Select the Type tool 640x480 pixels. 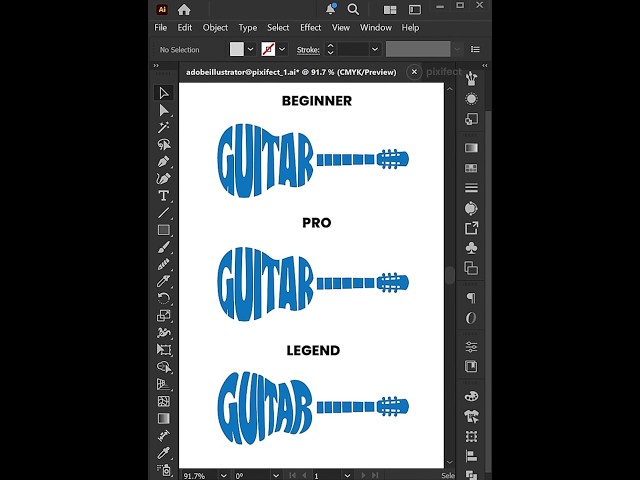tap(164, 196)
